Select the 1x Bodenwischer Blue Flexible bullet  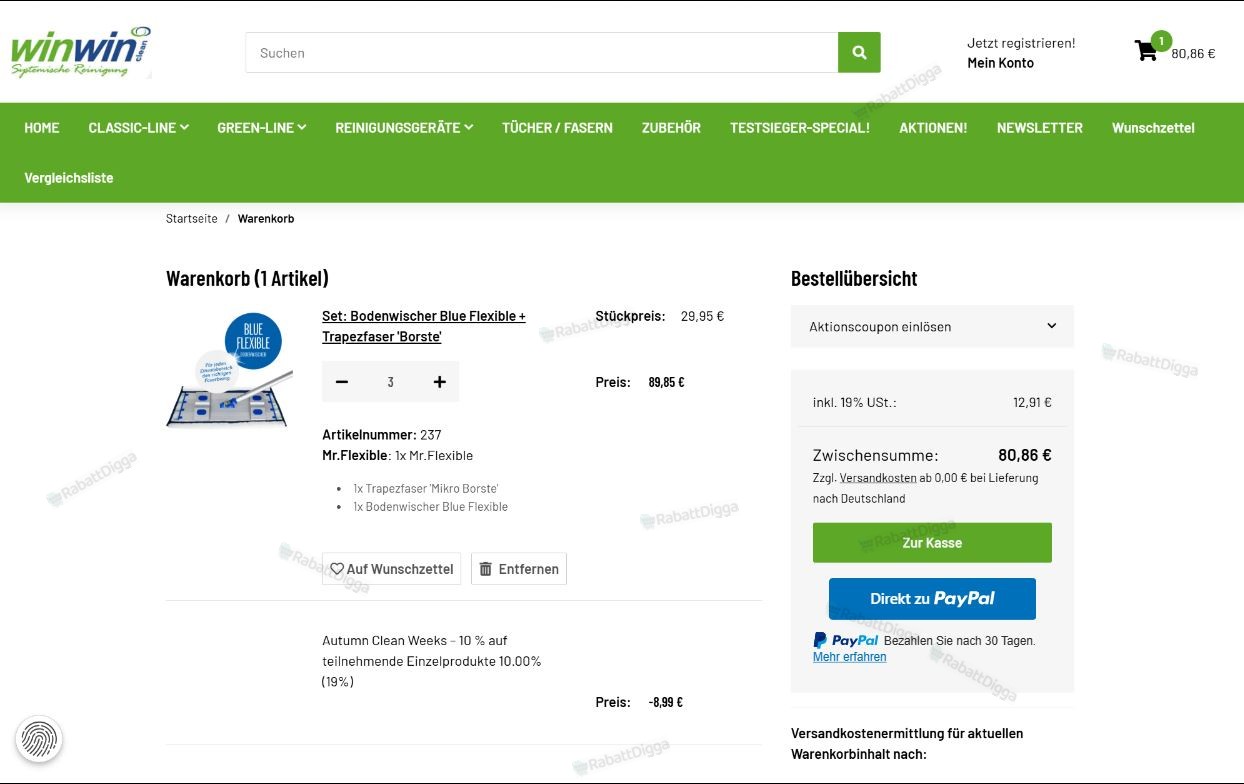tap(430, 507)
